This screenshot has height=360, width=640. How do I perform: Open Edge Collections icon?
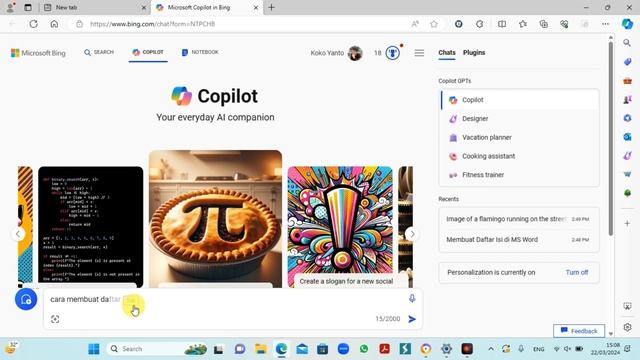pos(544,24)
